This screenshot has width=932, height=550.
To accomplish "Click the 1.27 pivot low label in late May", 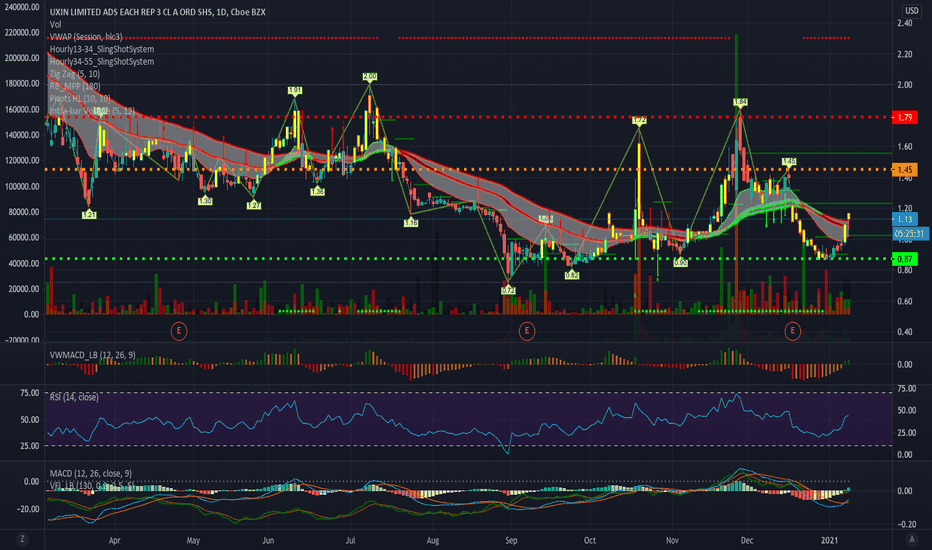I will point(254,205).
